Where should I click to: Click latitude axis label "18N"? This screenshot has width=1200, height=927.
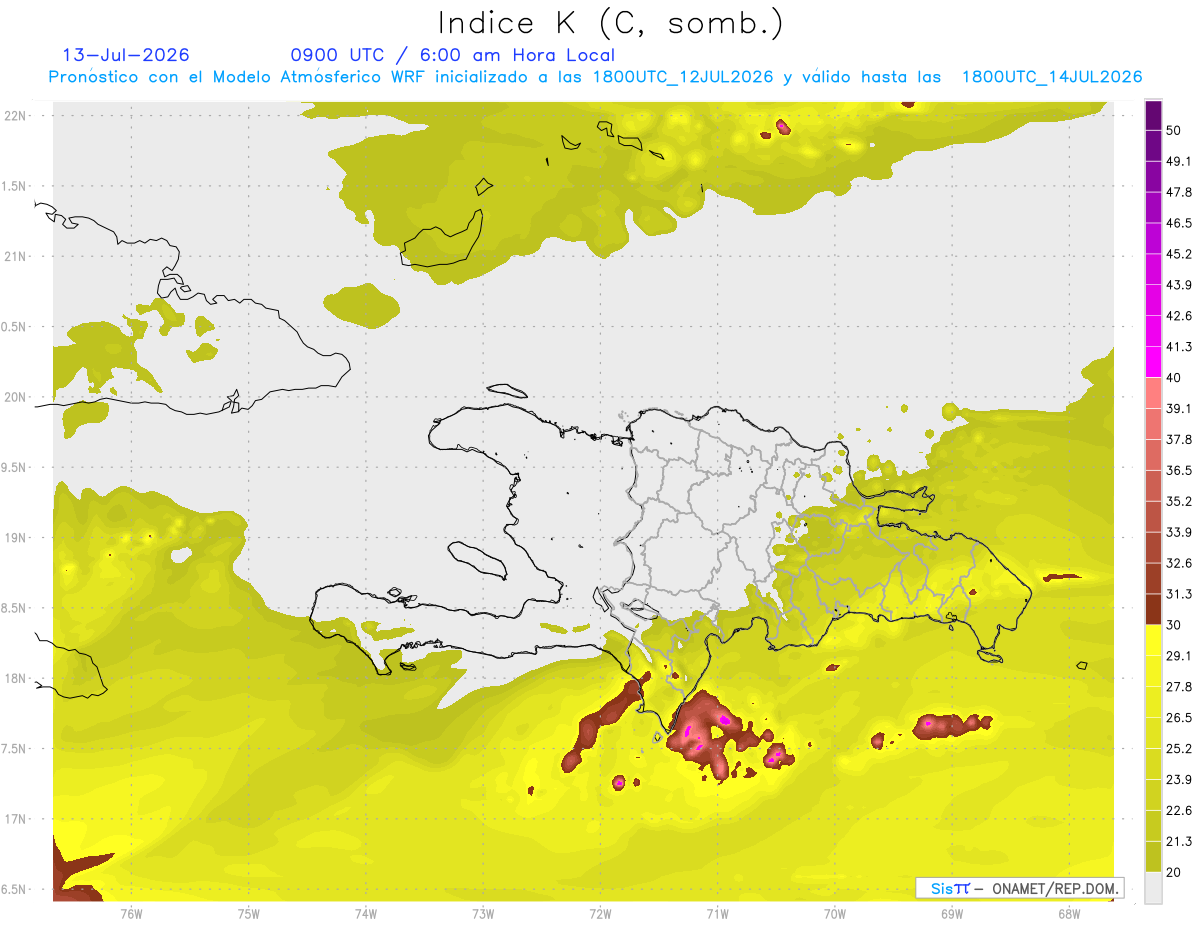tap(17, 679)
